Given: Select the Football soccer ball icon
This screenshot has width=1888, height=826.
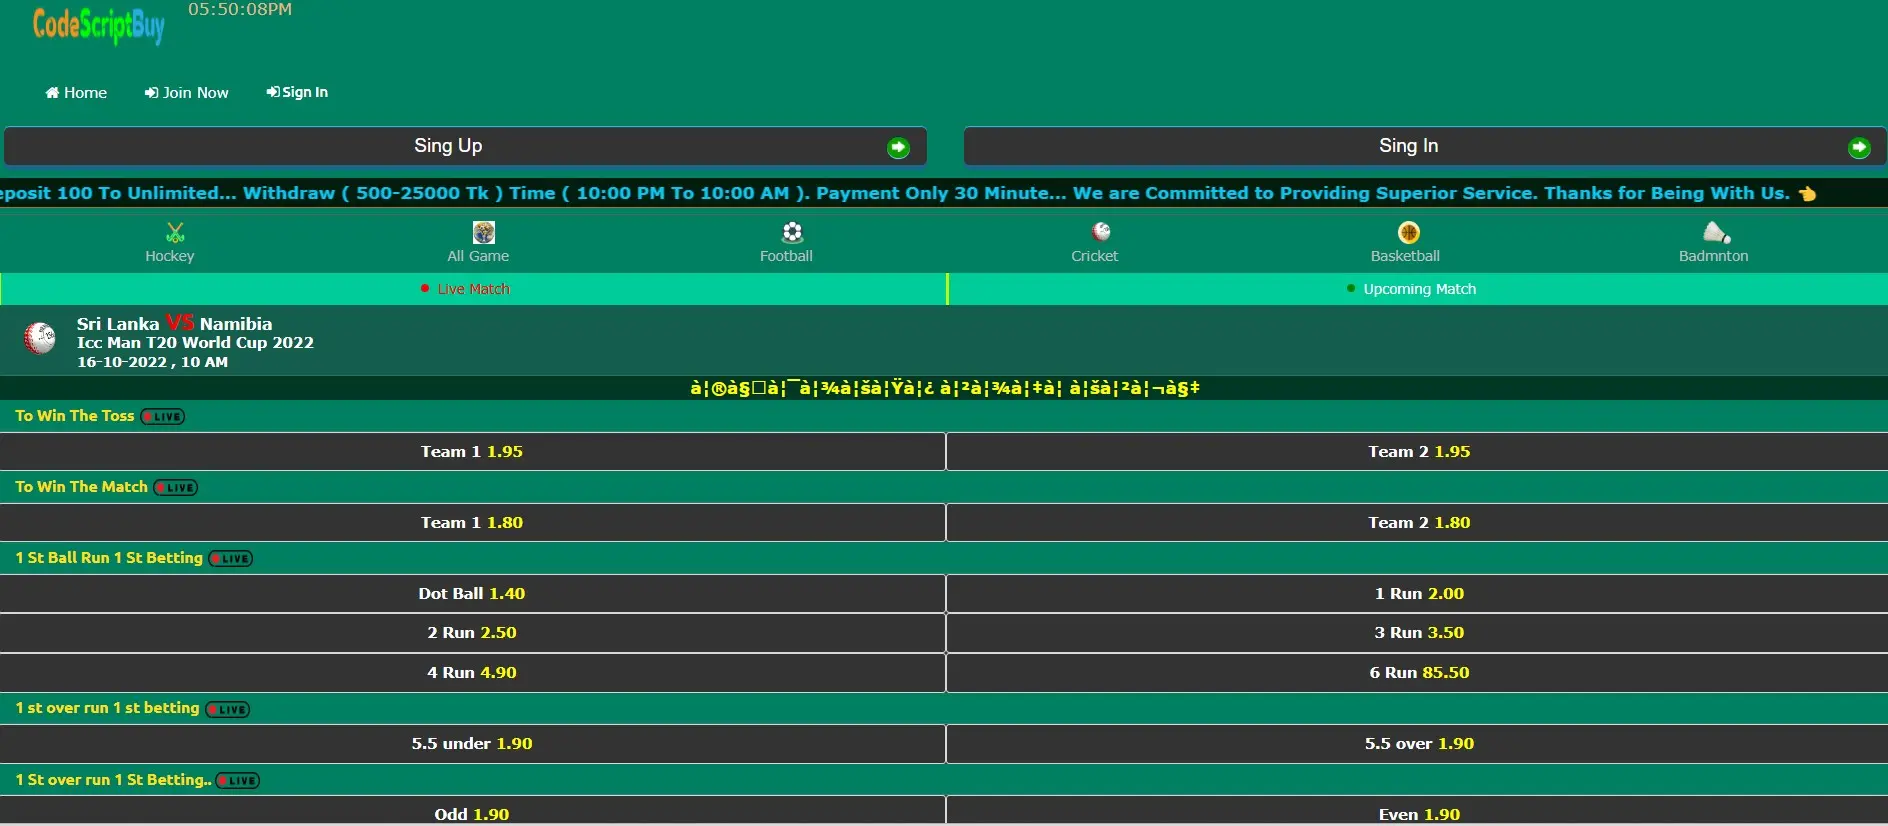Looking at the screenshot, I should pyautogui.click(x=792, y=233).
